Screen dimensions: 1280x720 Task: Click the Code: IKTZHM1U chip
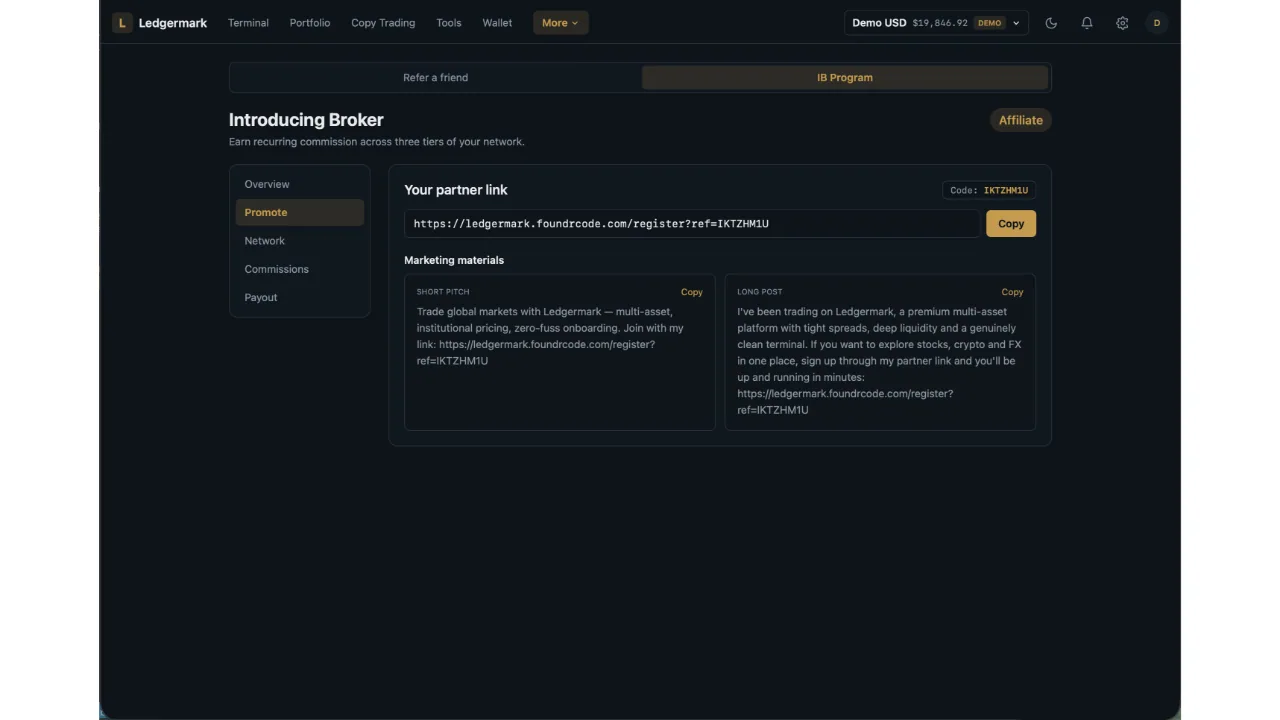point(989,190)
